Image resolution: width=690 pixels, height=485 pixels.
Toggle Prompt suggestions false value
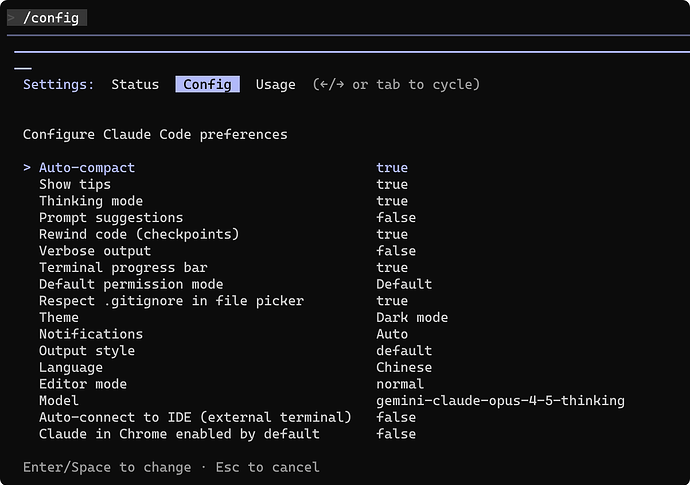pos(396,217)
